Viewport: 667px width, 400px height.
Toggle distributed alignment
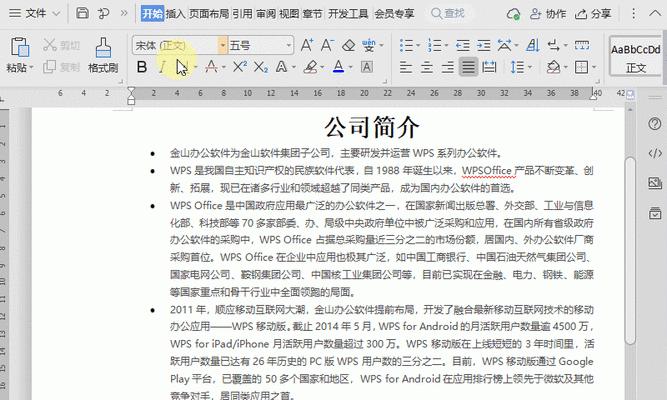489,67
